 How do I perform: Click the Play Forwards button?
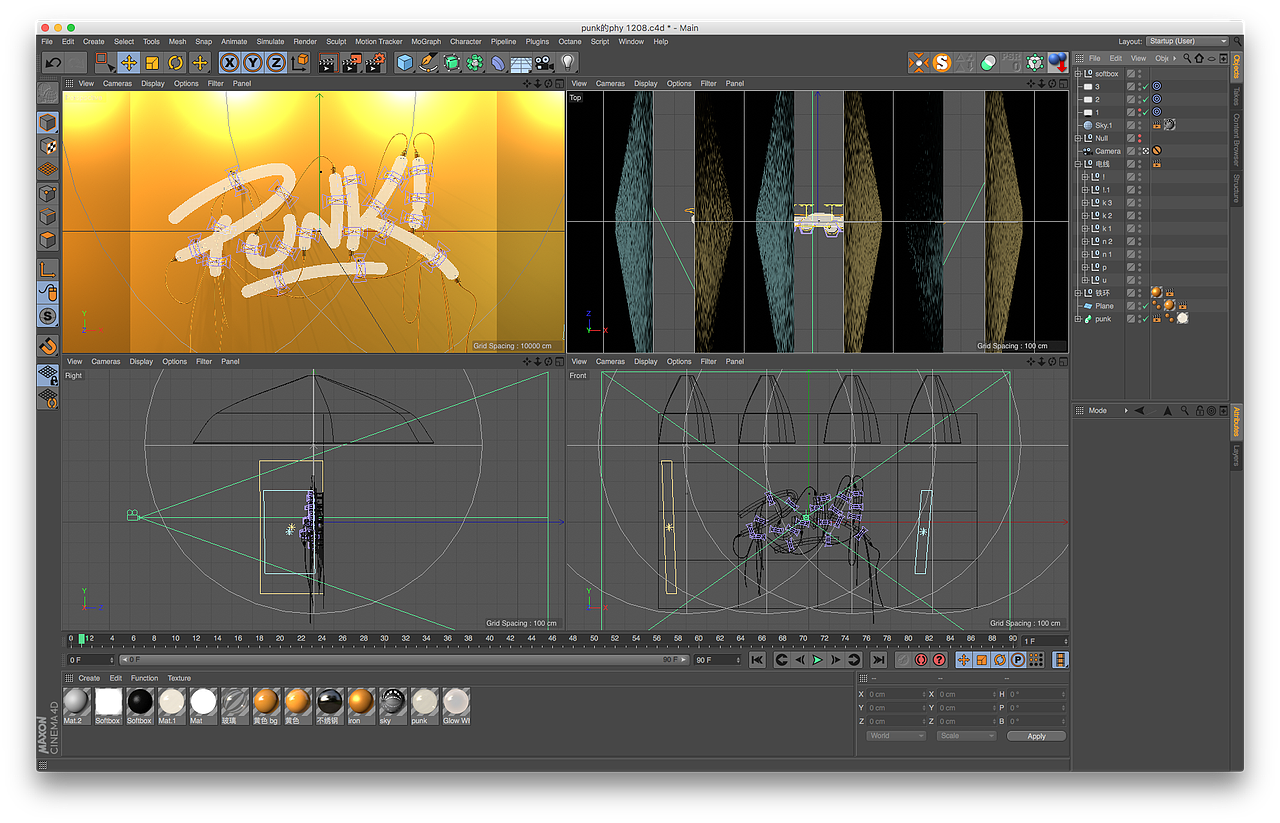[818, 660]
